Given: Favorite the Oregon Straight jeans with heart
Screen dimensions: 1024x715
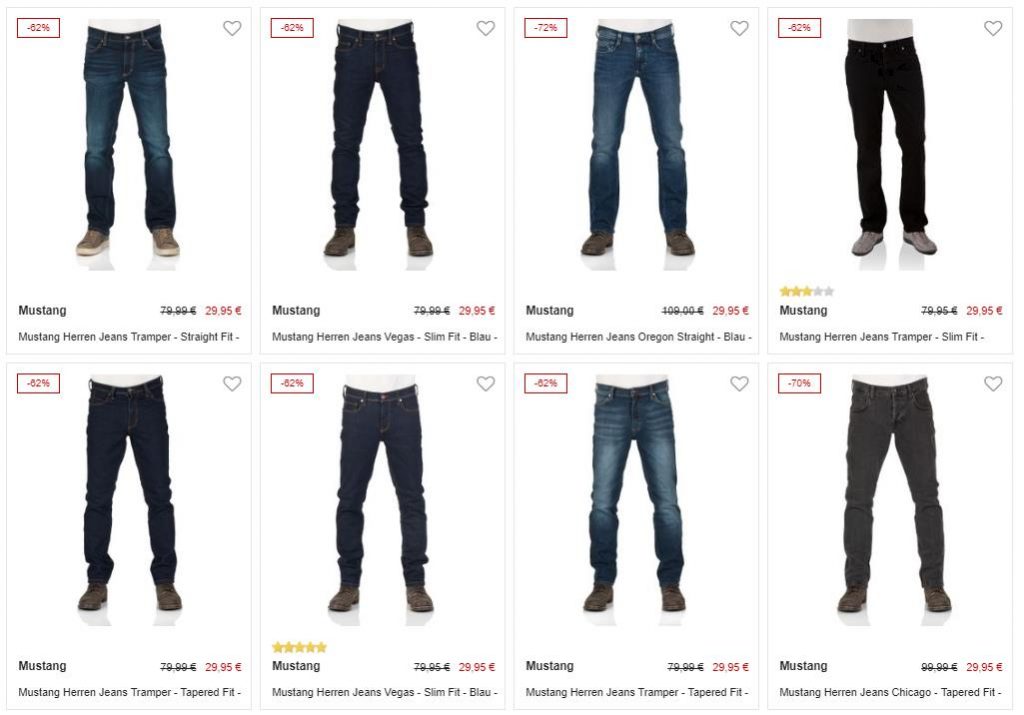Looking at the screenshot, I should (739, 28).
